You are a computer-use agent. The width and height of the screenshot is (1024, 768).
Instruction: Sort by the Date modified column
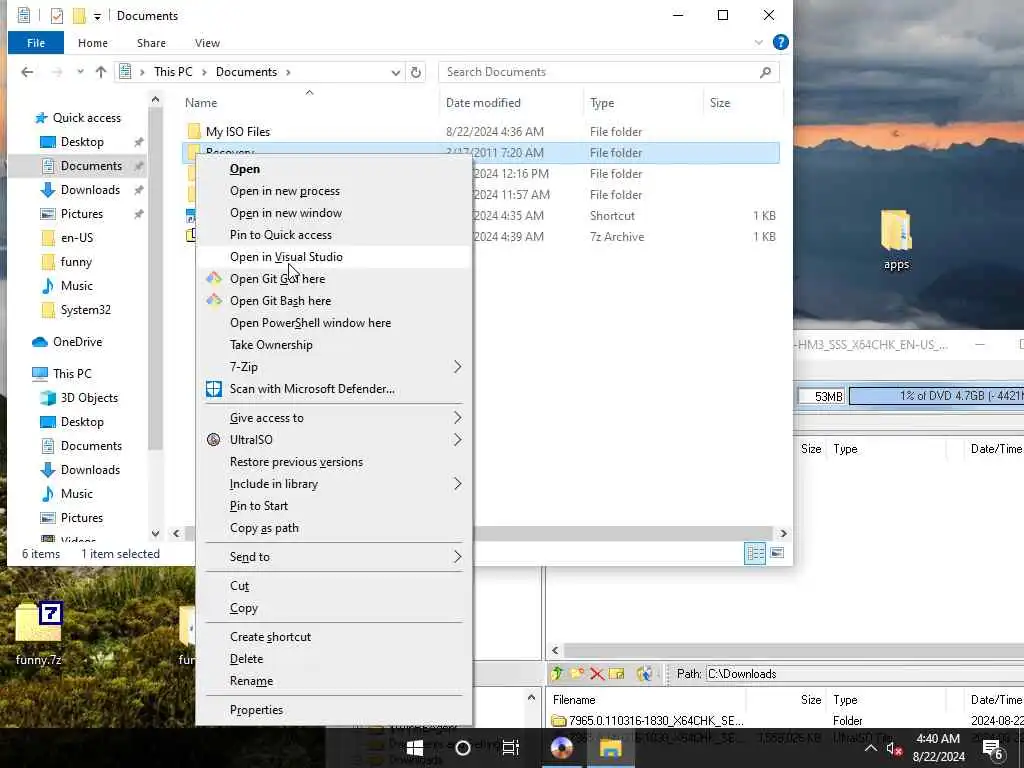(x=511, y=103)
